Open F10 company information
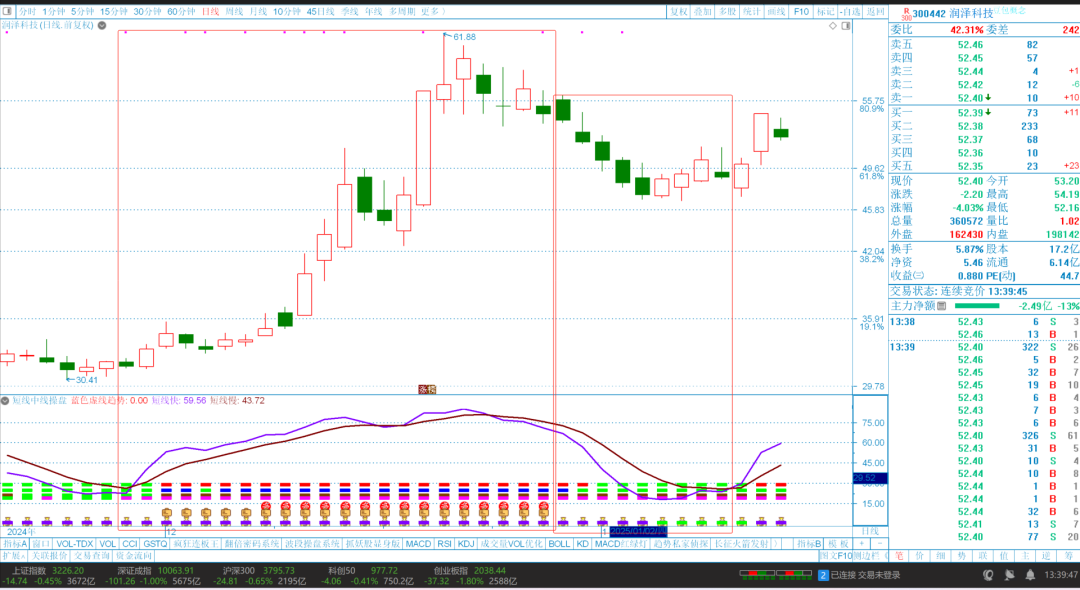This screenshot has height=590, width=1080. tap(801, 12)
